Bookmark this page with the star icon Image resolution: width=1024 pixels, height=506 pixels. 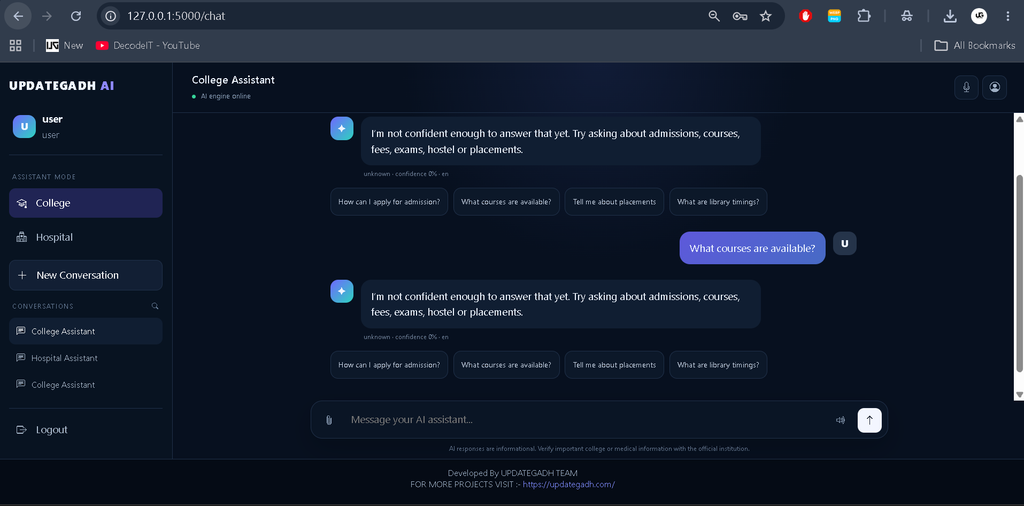point(765,16)
